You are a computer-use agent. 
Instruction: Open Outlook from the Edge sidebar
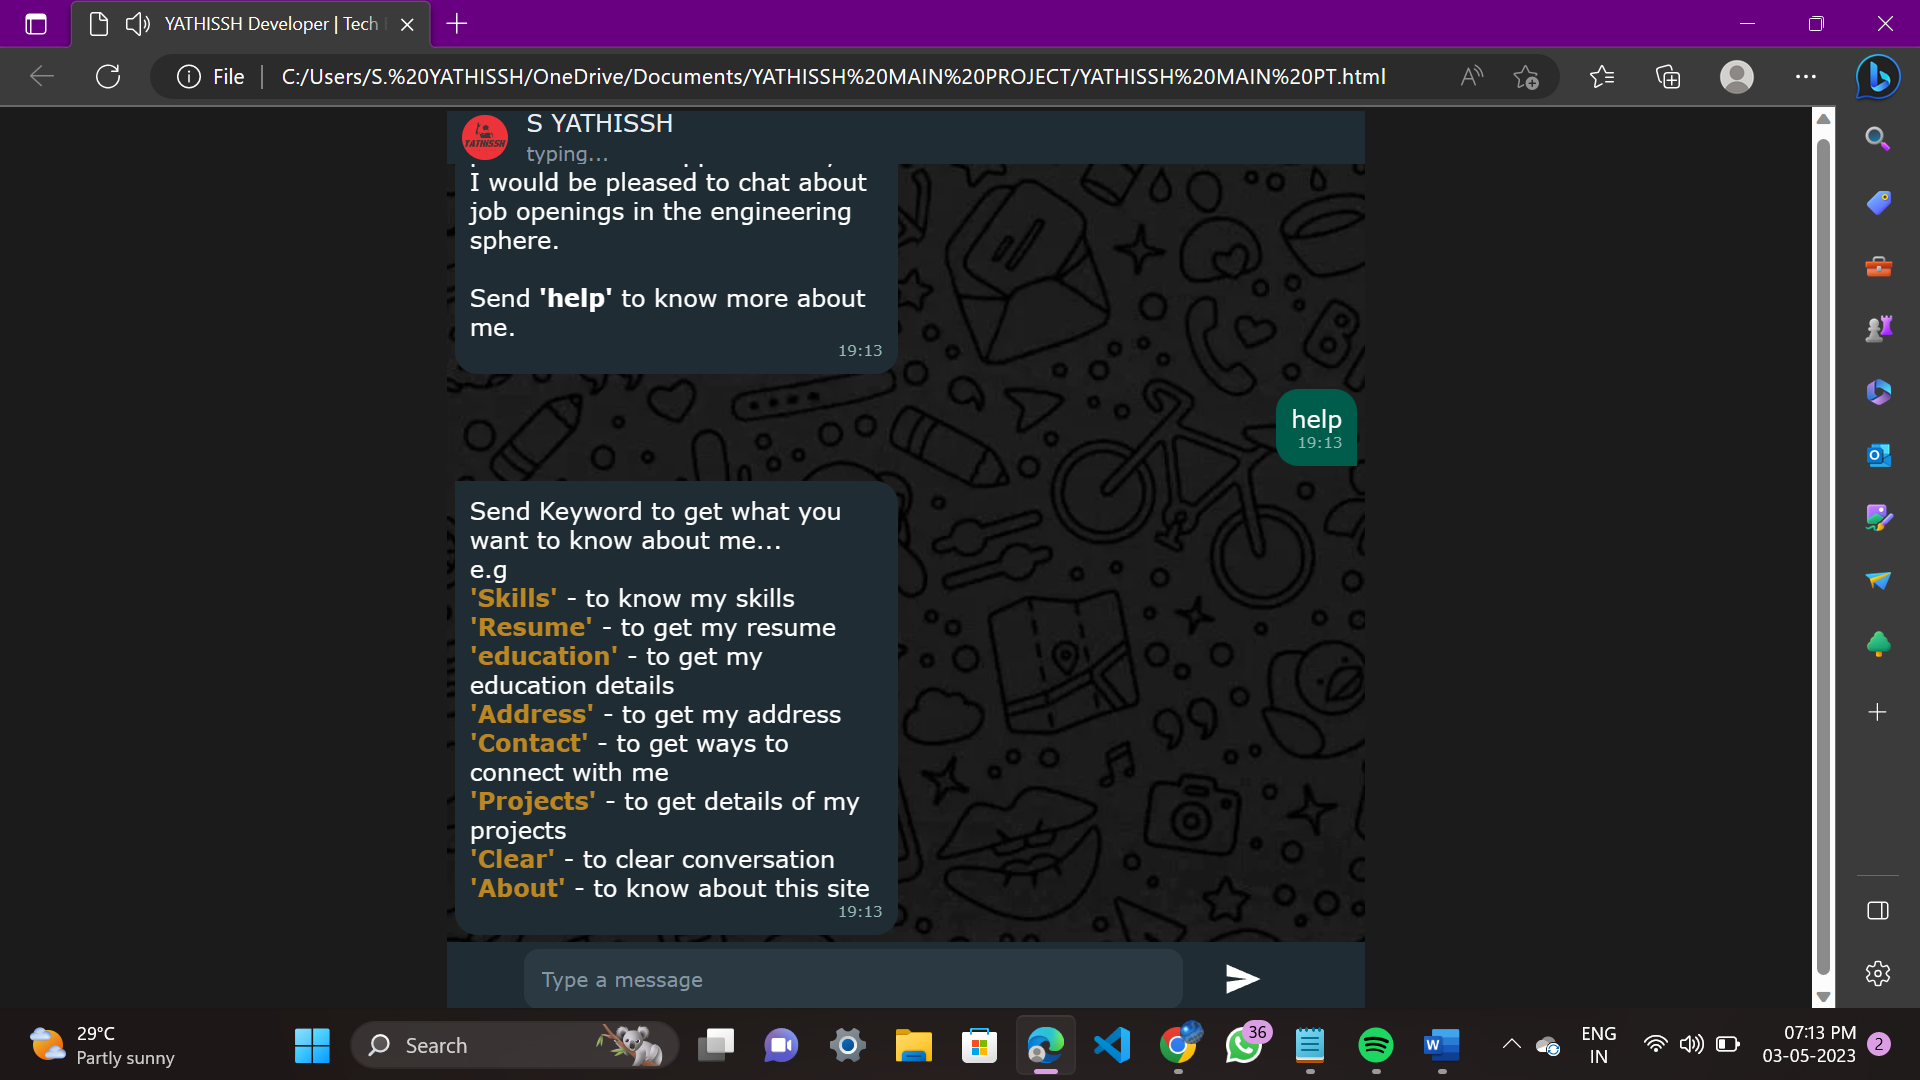point(1877,455)
